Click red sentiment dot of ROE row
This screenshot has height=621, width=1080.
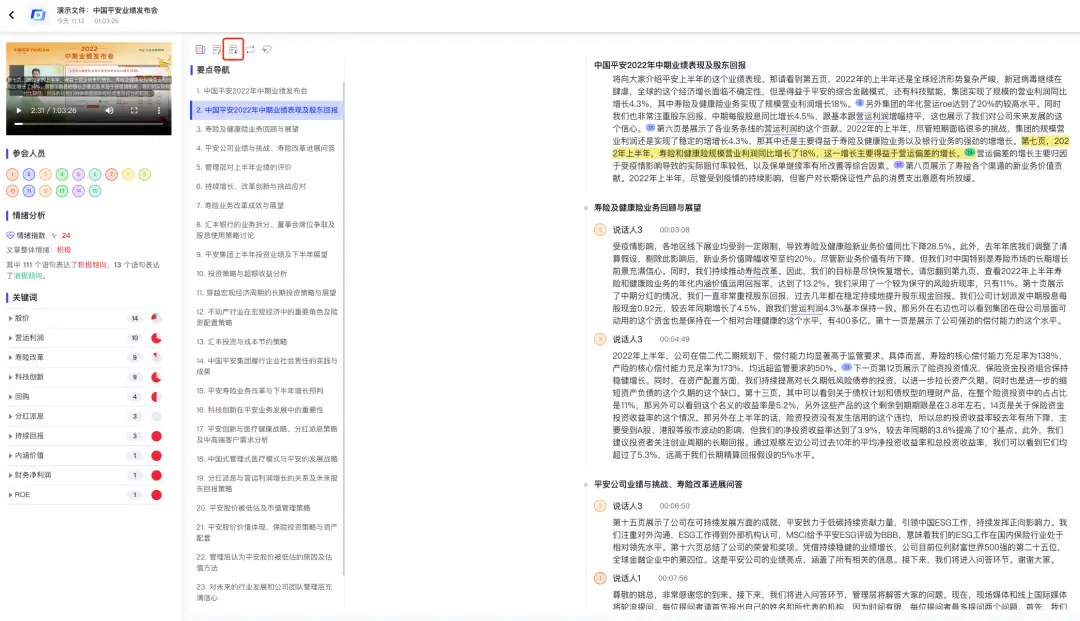pos(156,495)
